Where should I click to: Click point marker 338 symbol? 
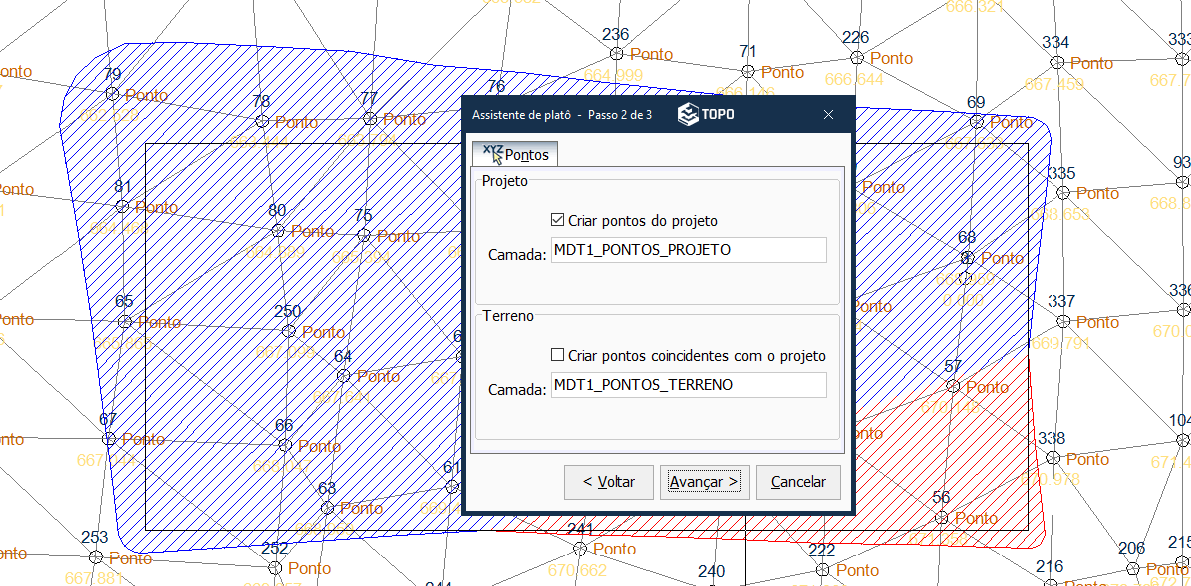pyautogui.click(x=1052, y=458)
